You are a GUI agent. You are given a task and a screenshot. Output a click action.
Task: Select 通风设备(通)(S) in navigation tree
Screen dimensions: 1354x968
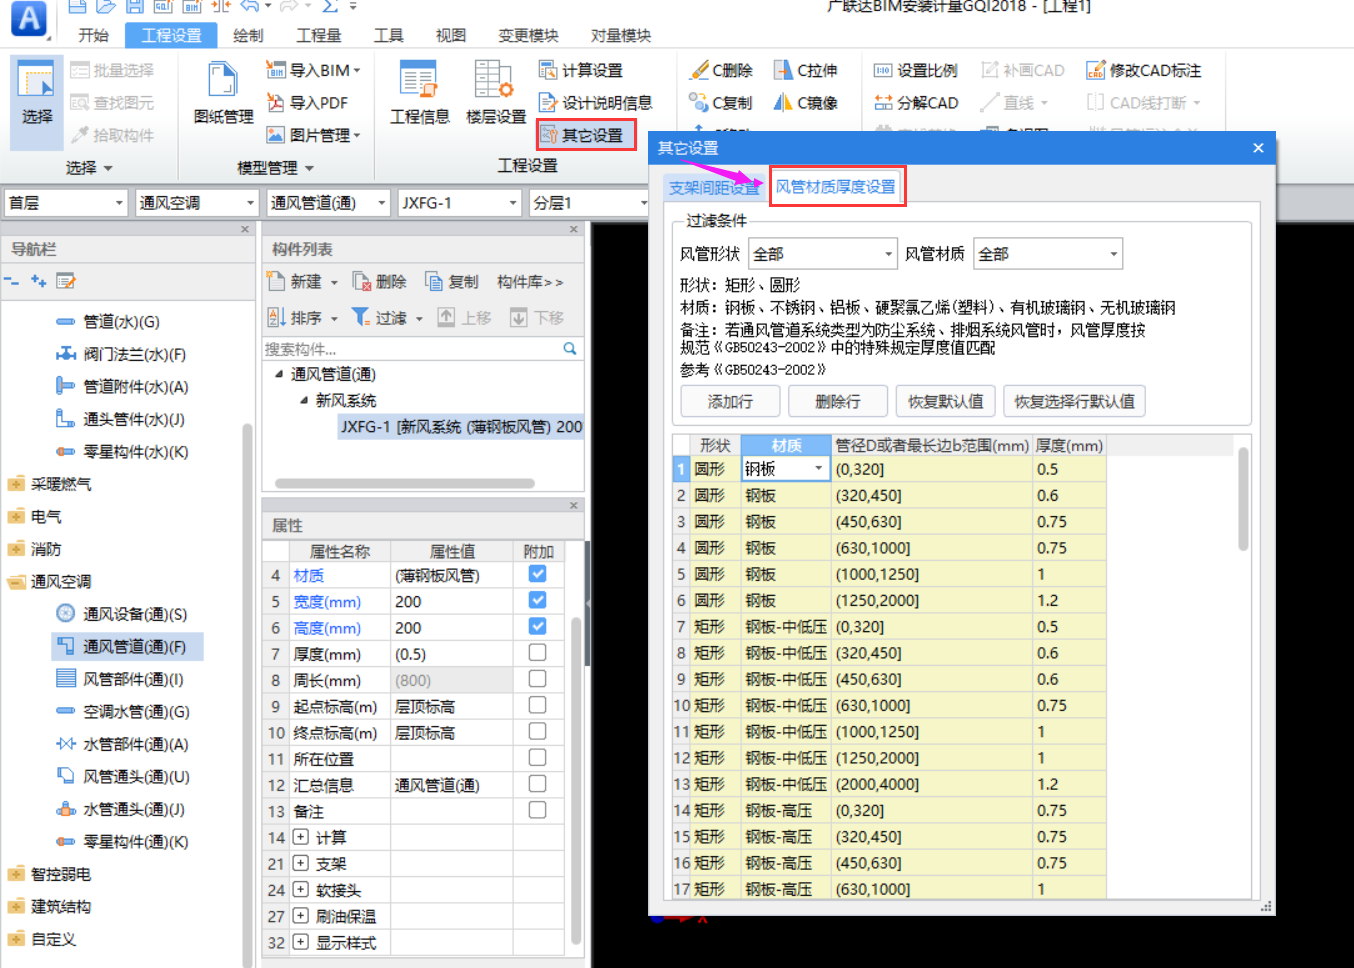(x=121, y=614)
